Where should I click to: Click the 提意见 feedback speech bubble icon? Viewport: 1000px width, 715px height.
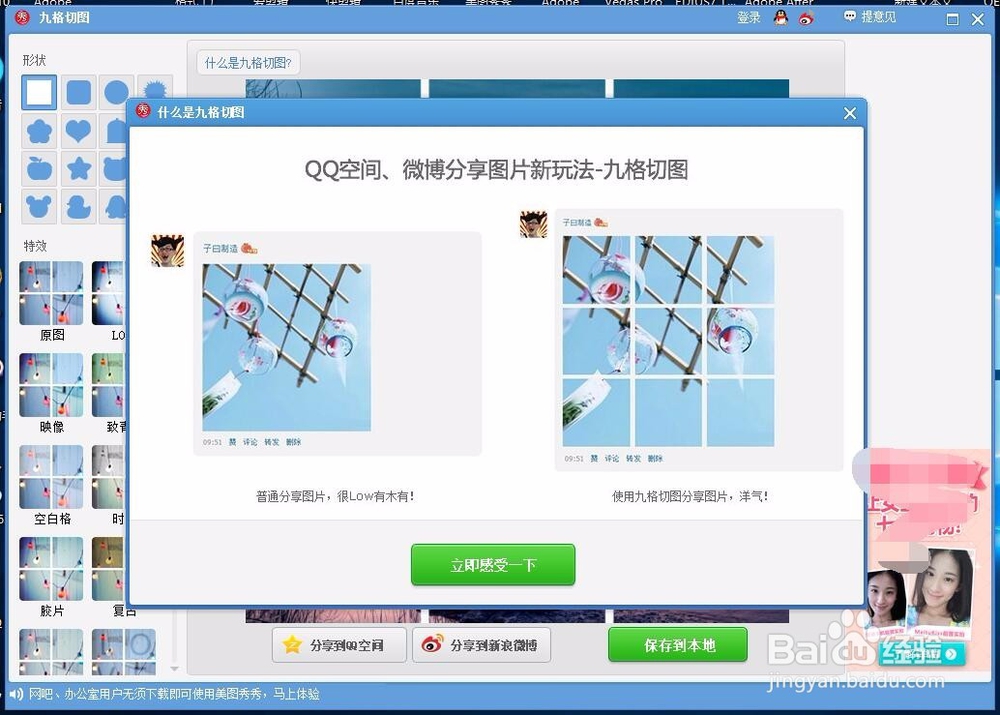click(847, 17)
